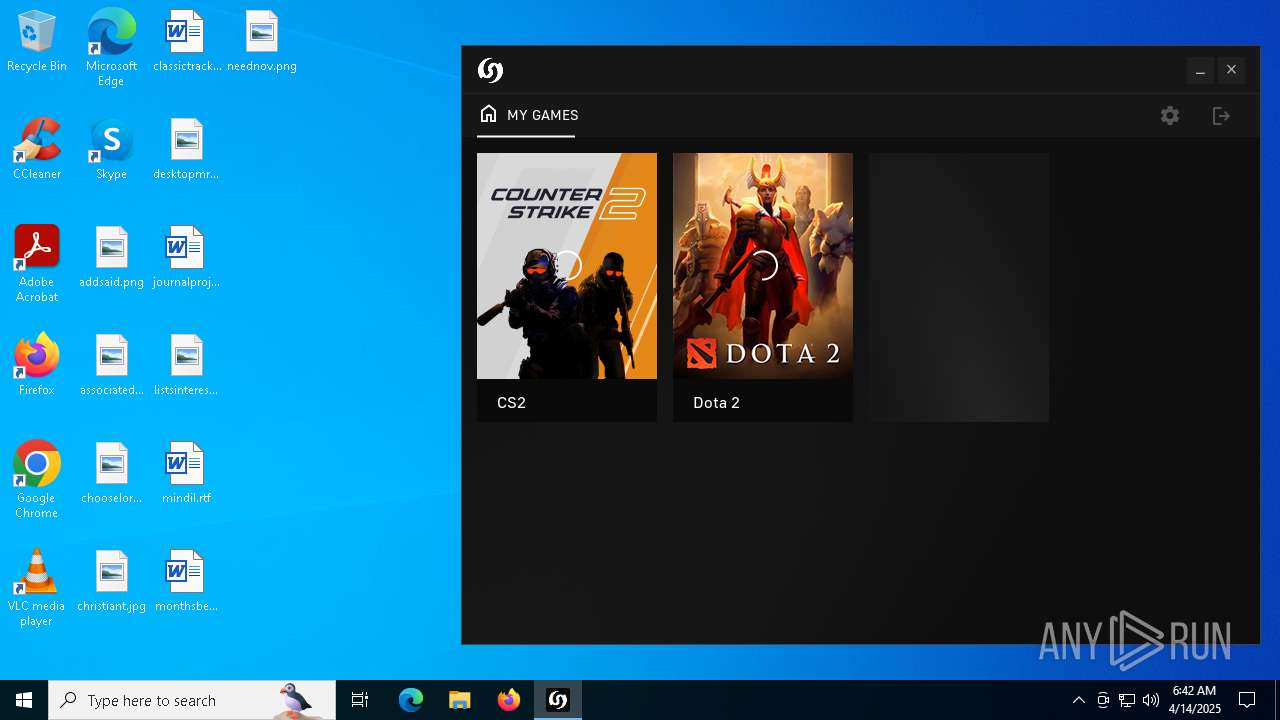Click the taskbar clock and date

tap(1194, 700)
